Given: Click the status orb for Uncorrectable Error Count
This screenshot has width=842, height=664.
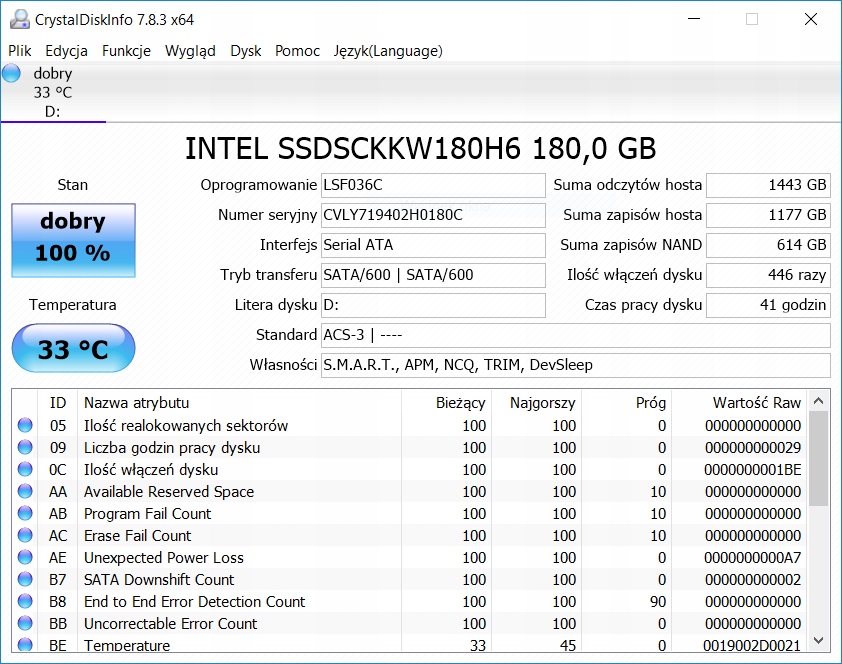Looking at the screenshot, I should 25,623.
